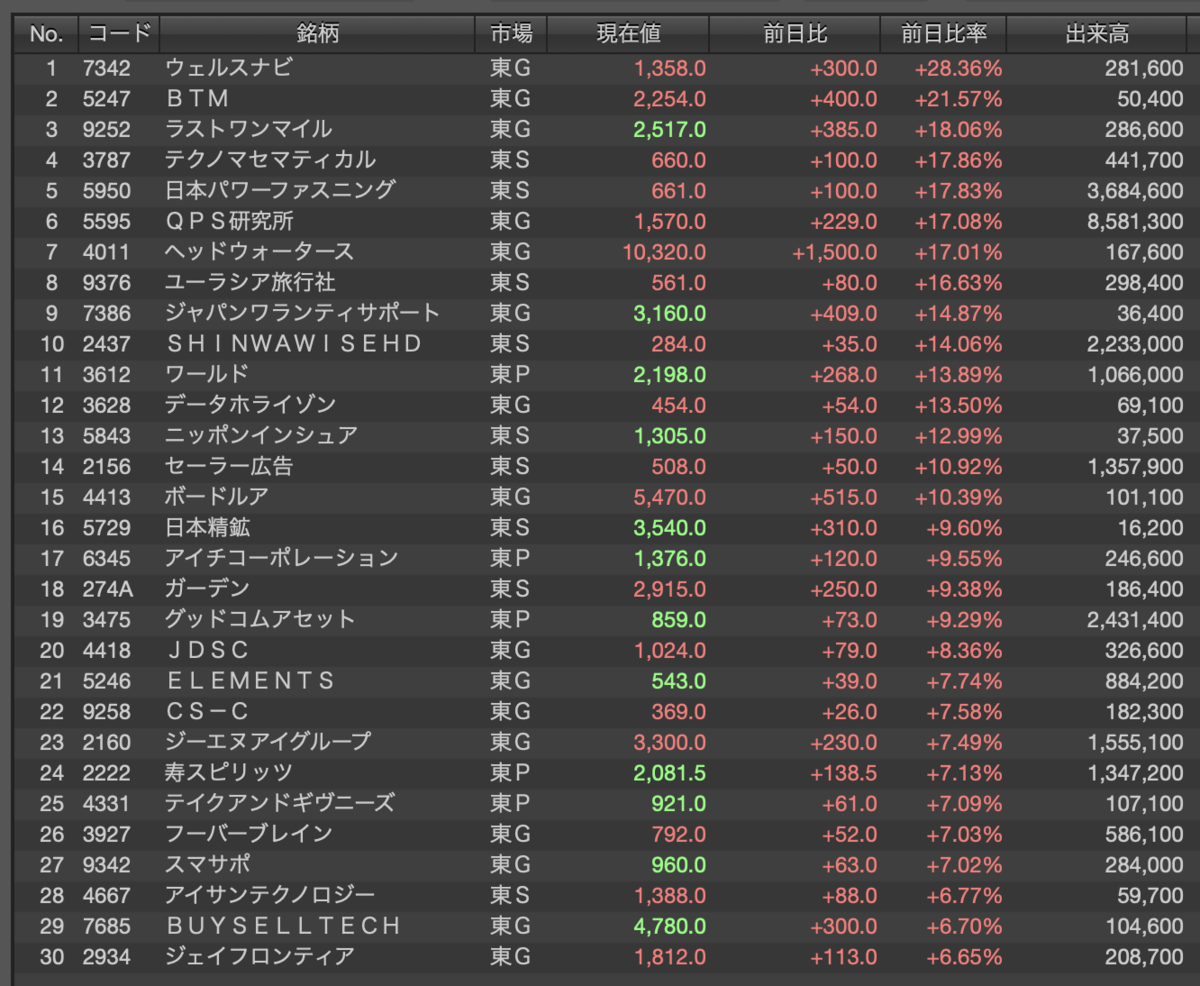Click the change rate +6.65%
Screen dimensions: 1200x986
pyautogui.click(x=964, y=956)
